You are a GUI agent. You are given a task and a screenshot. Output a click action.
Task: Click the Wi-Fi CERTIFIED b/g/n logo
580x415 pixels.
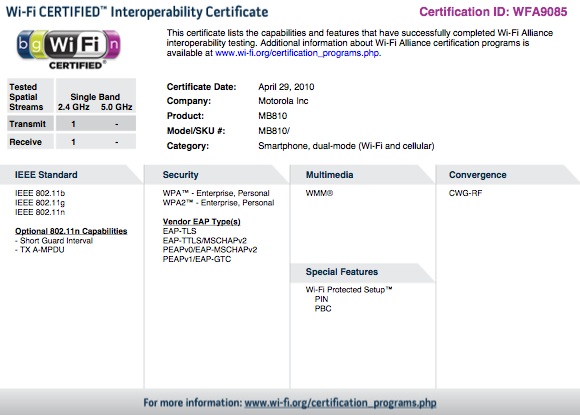(x=69, y=50)
